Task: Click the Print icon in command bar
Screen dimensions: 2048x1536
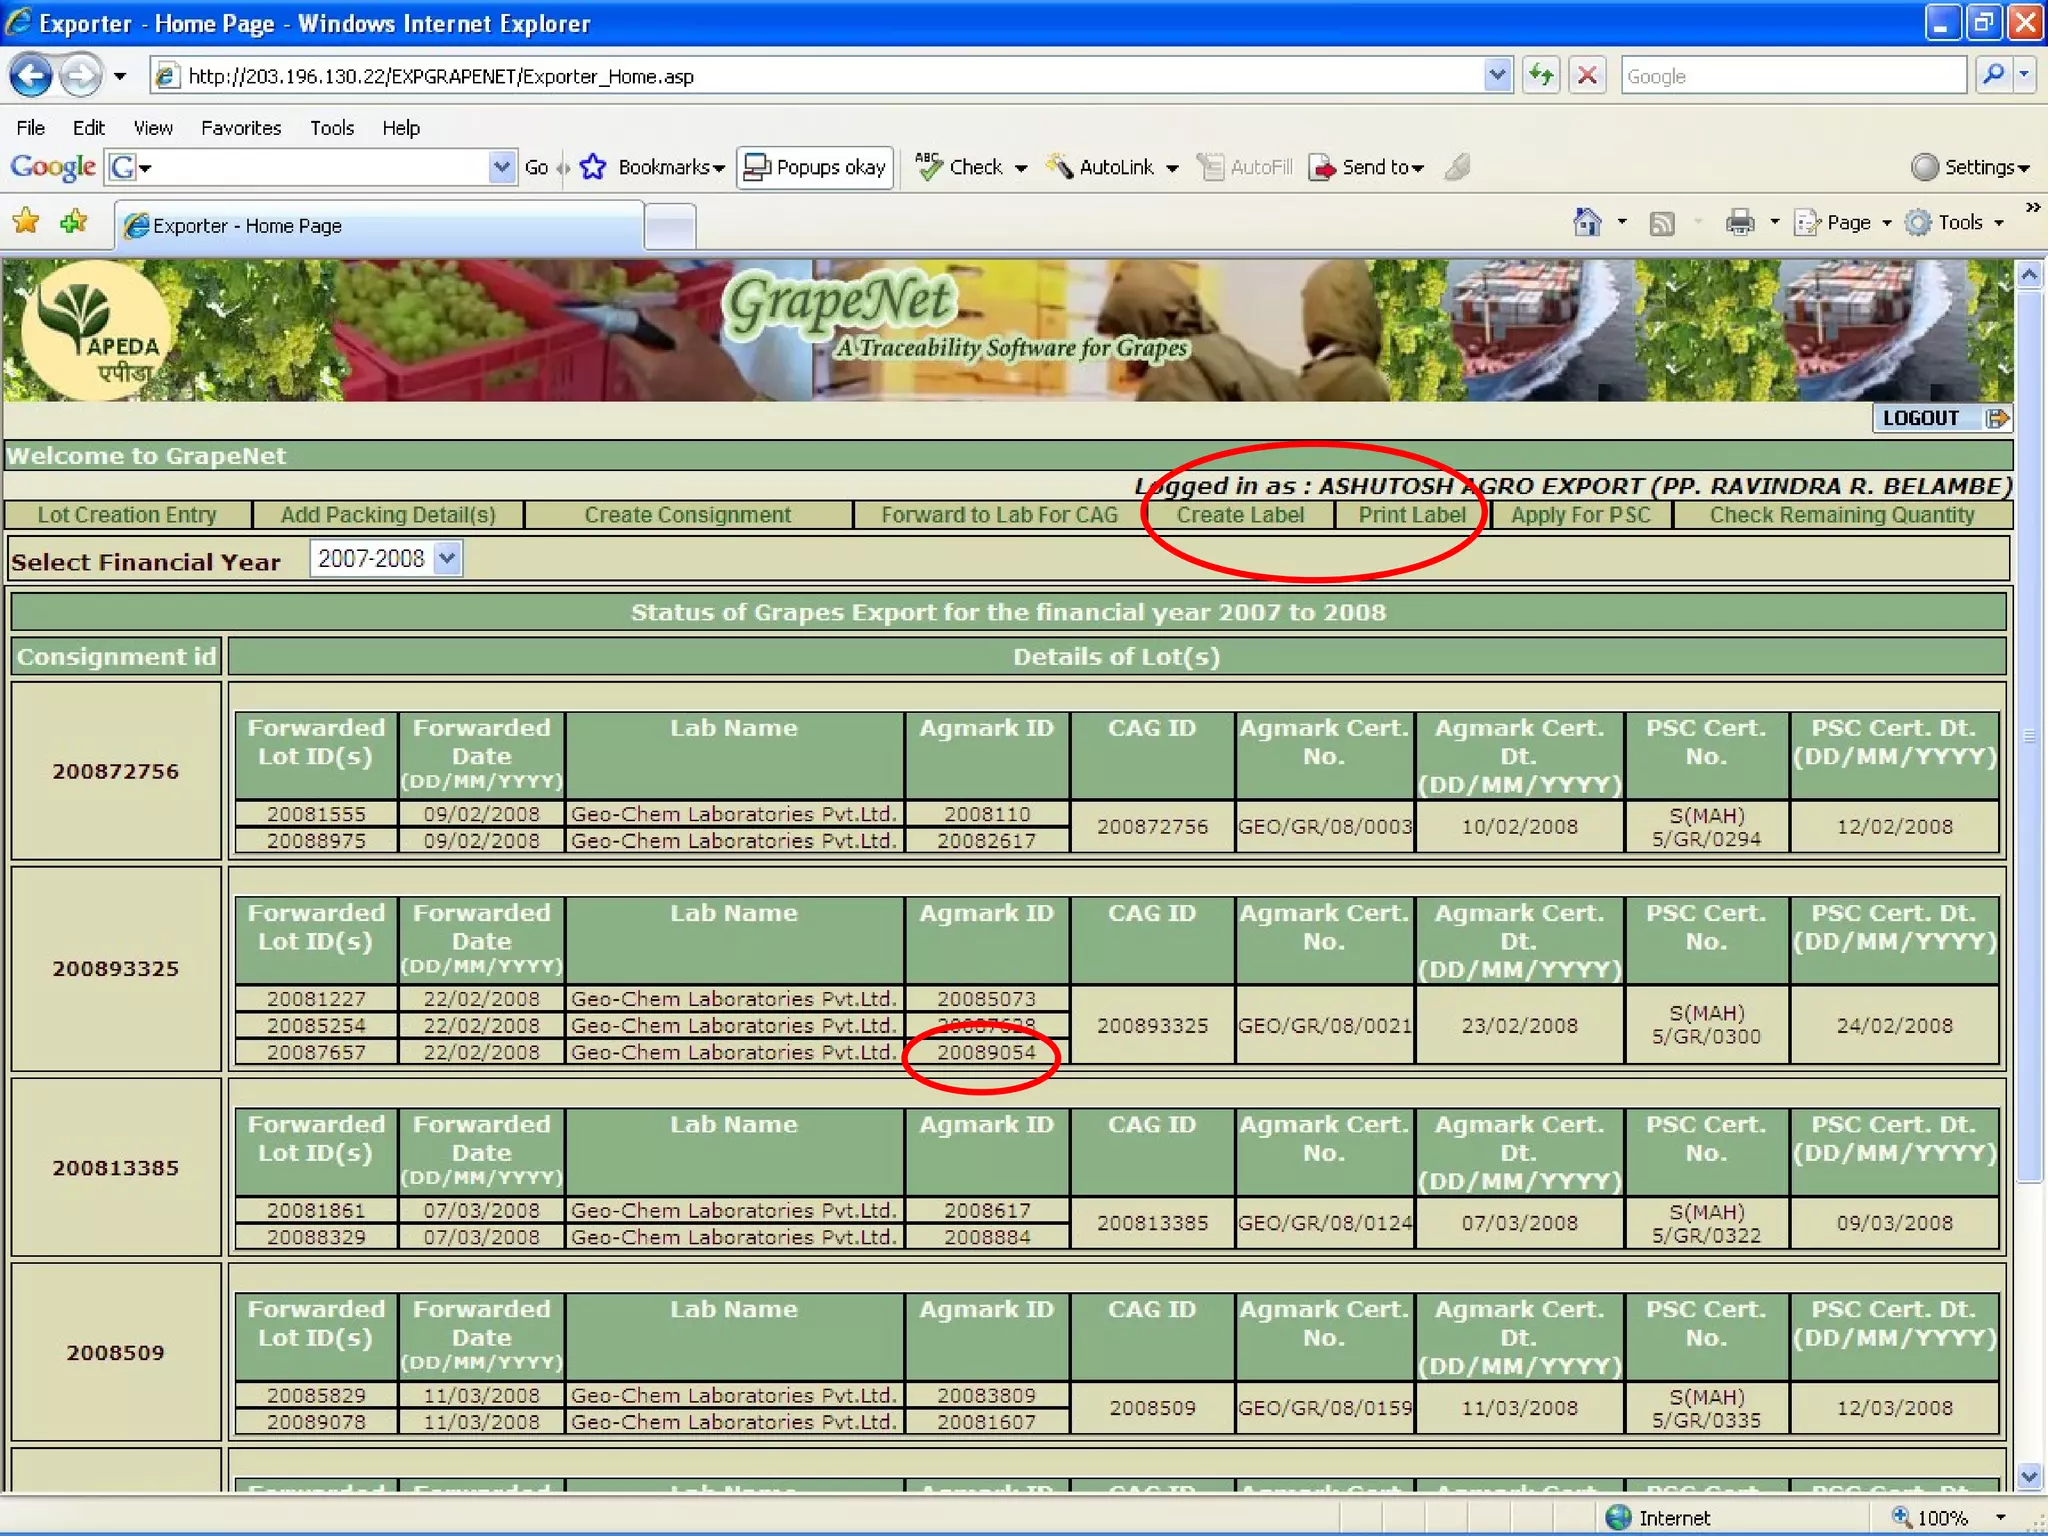Action: [1739, 223]
